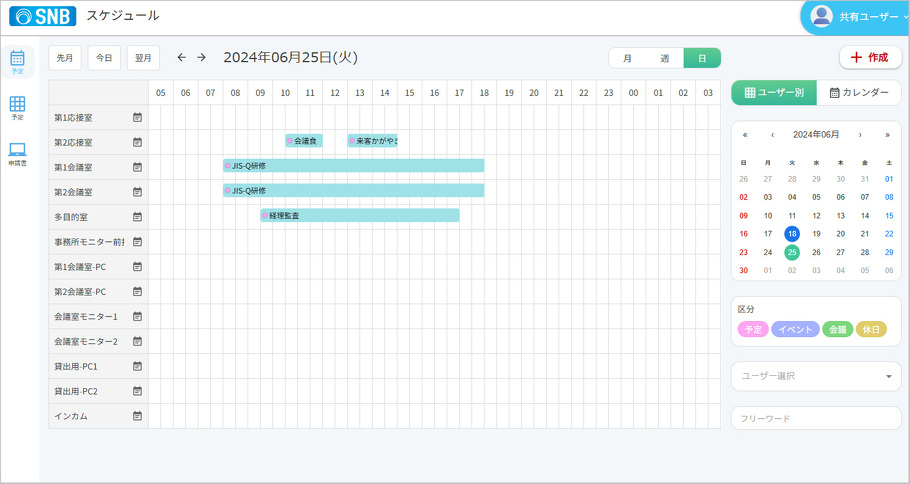Open the ユーザー選択 dropdown
The width and height of the screenshot is (910, 484).
[816, 376]
